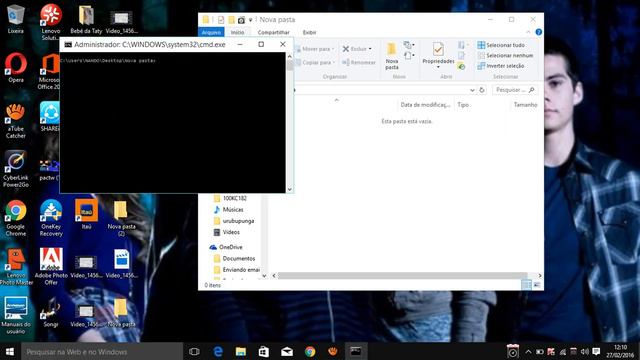The width and height of the screenshot is (640, 360).
Task: Select OneDrive in the navigation pane
Action: (226, 247)
